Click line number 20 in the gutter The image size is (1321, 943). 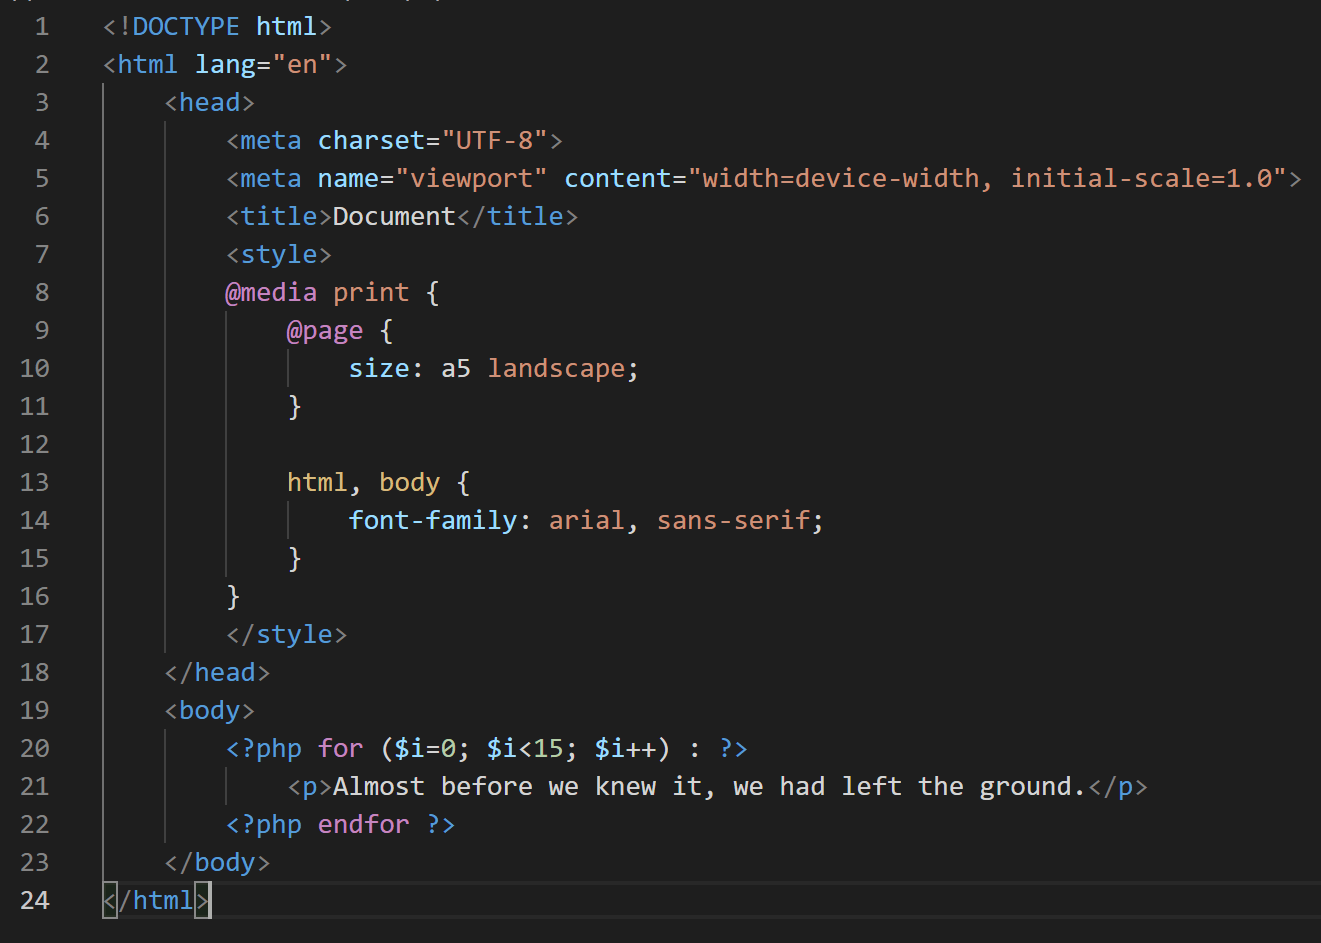point(34,748)
